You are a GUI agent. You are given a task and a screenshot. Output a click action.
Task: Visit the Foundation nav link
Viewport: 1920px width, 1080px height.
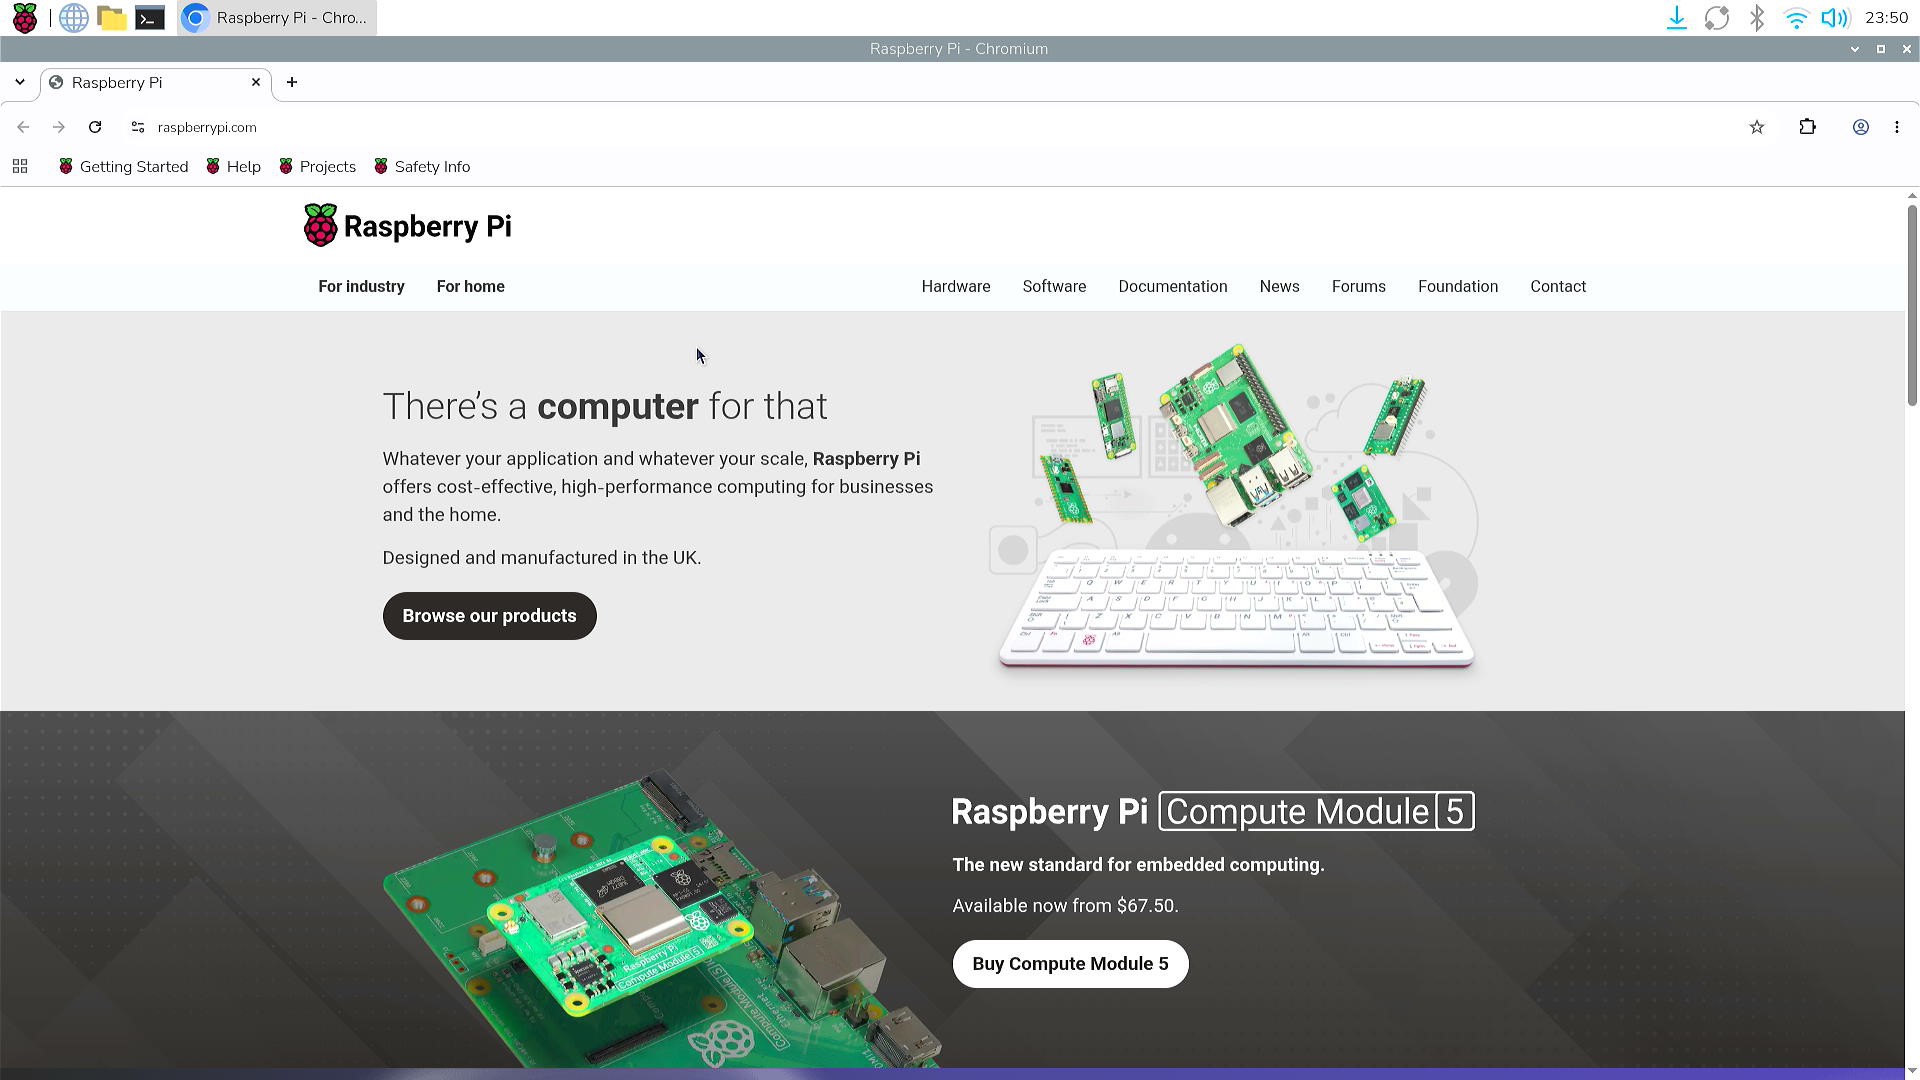point(1458,287)
